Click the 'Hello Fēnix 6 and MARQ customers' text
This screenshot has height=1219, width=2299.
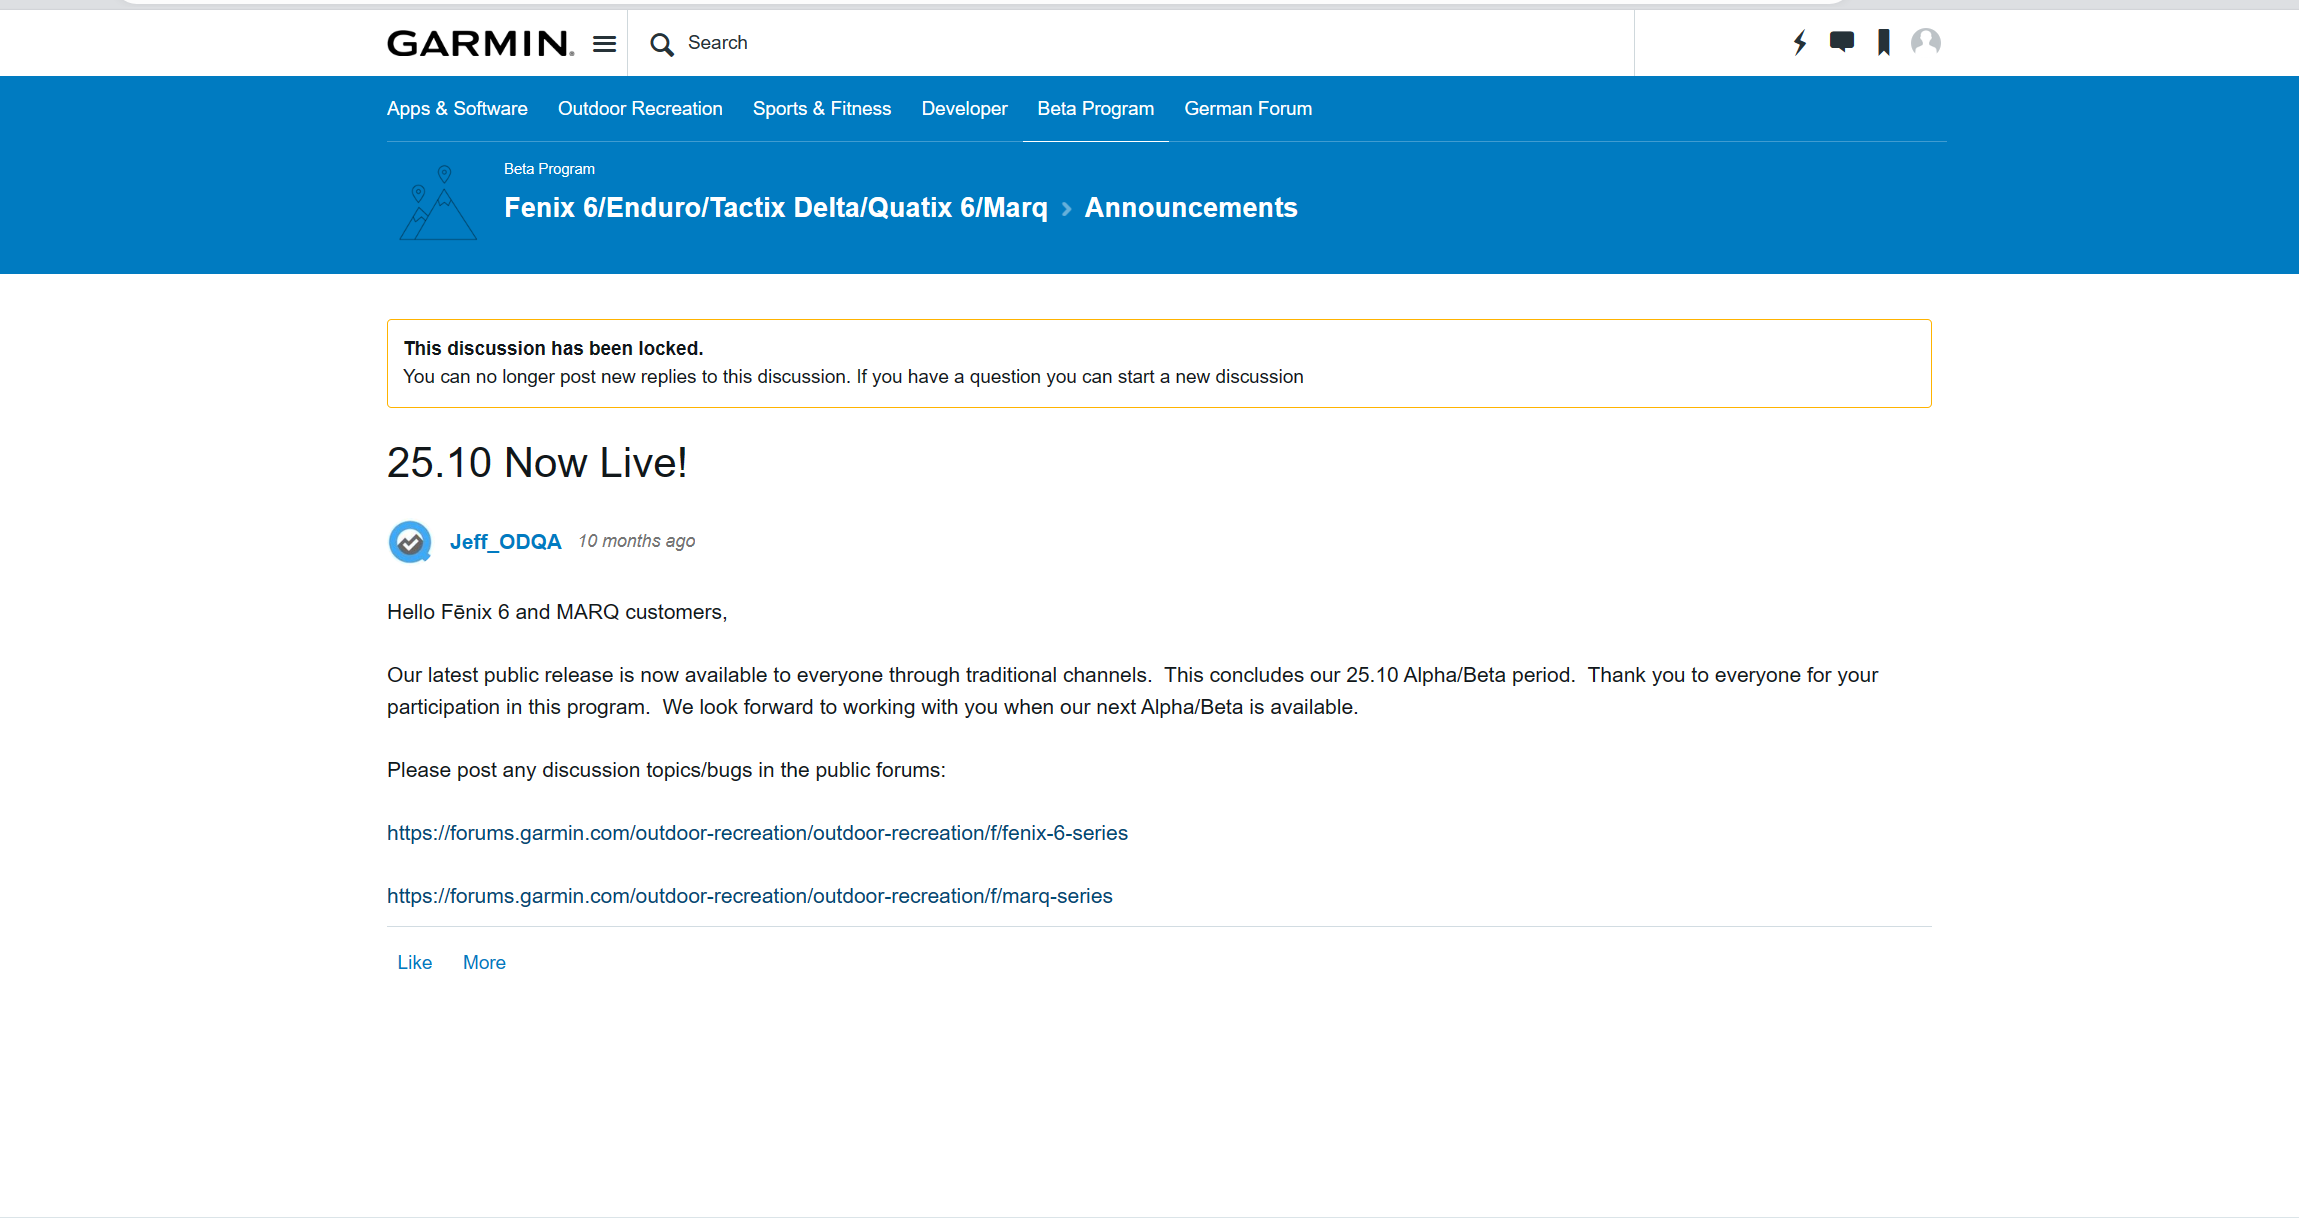click(557, 612)
